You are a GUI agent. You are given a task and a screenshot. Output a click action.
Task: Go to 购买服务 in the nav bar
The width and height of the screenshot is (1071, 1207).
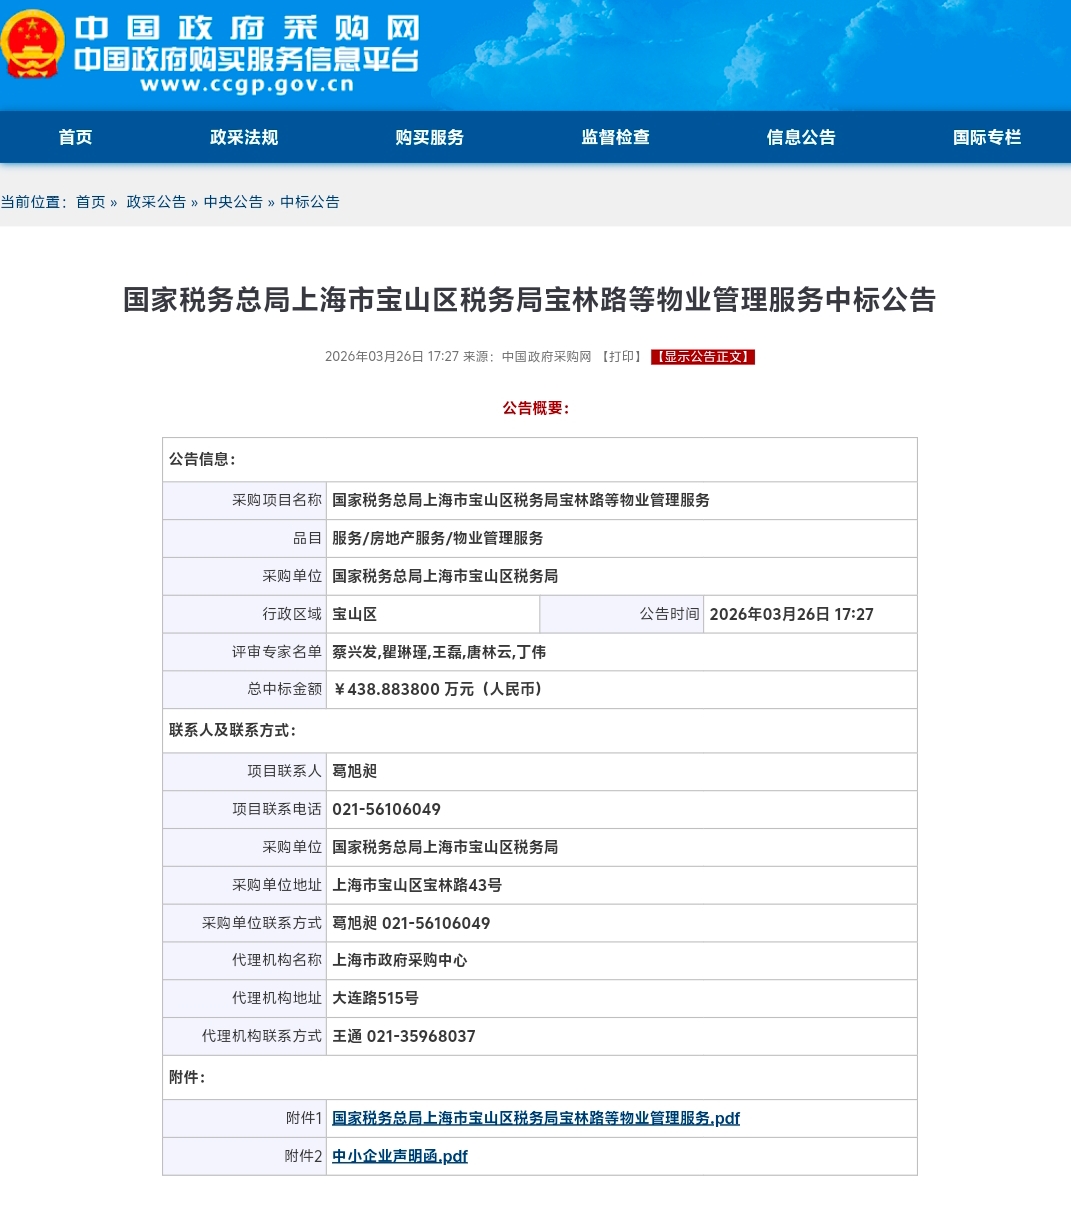tap(430, 137)
